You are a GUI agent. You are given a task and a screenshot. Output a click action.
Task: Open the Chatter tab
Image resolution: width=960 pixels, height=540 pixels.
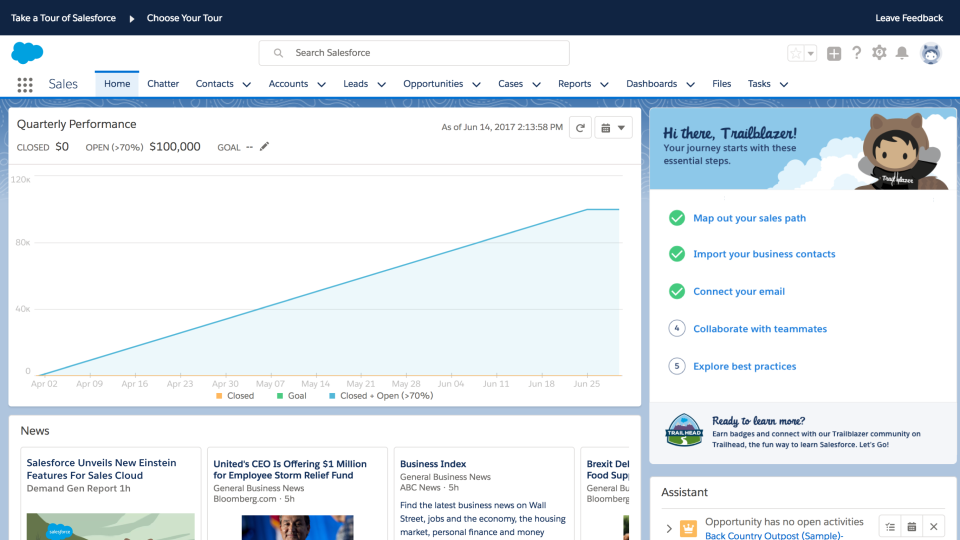tap(163, 84)
